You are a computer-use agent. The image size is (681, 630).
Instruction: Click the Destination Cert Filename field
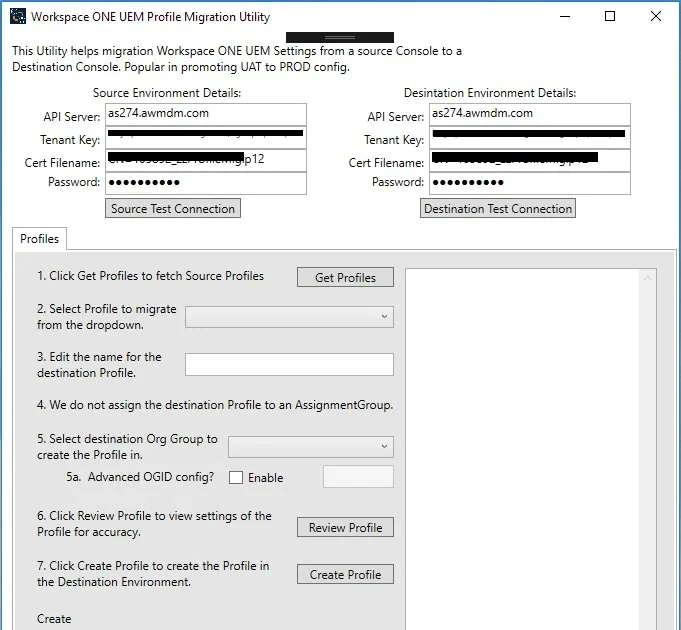530,160
